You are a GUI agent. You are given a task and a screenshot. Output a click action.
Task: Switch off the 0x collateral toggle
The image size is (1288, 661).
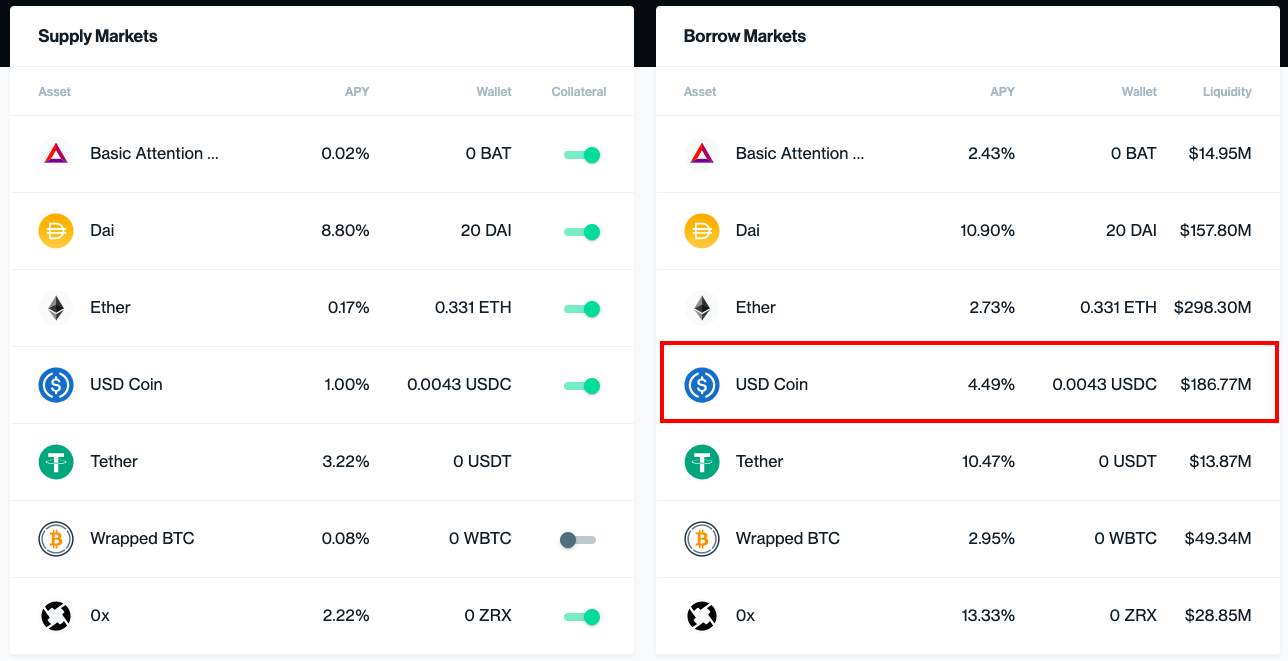click(x=581, y=617)
